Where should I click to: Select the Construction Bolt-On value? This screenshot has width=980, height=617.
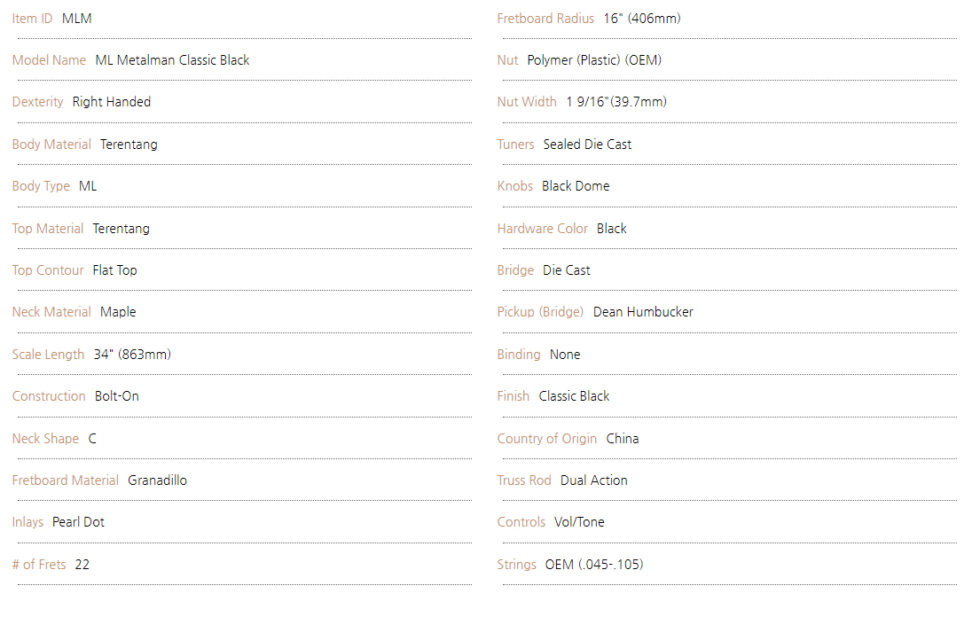[x=117, y=396]
